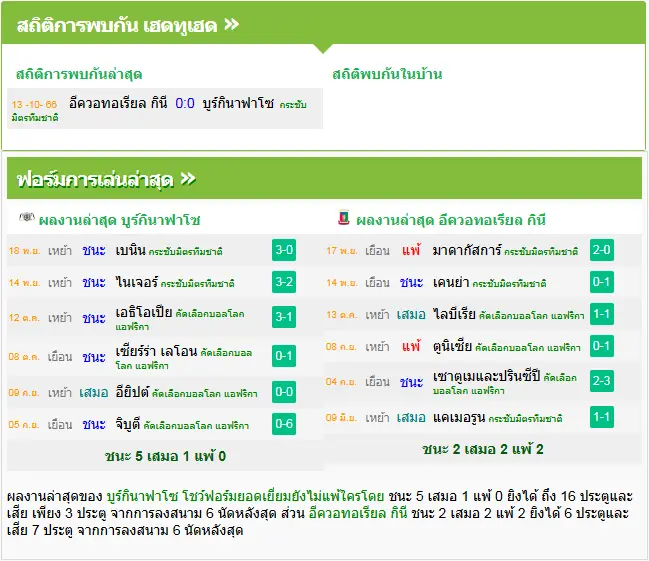
Task: Click the date 13-10-66 in head-to-head row
Action: coord(34,104)
